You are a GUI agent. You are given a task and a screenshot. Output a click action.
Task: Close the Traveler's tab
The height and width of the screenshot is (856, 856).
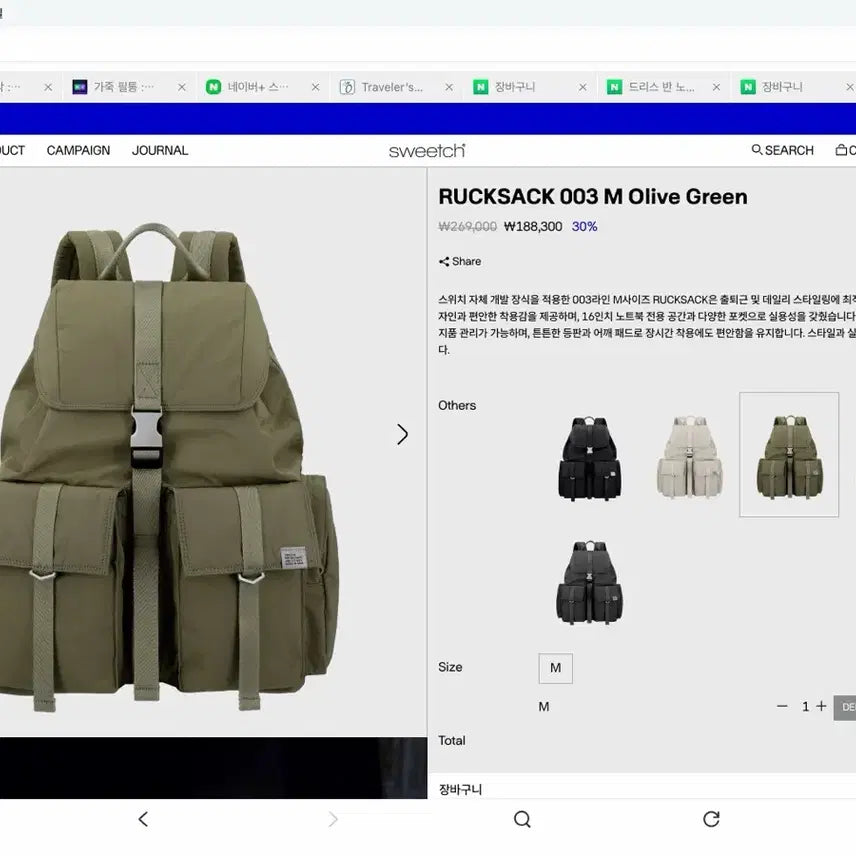(x=449, y=87)
